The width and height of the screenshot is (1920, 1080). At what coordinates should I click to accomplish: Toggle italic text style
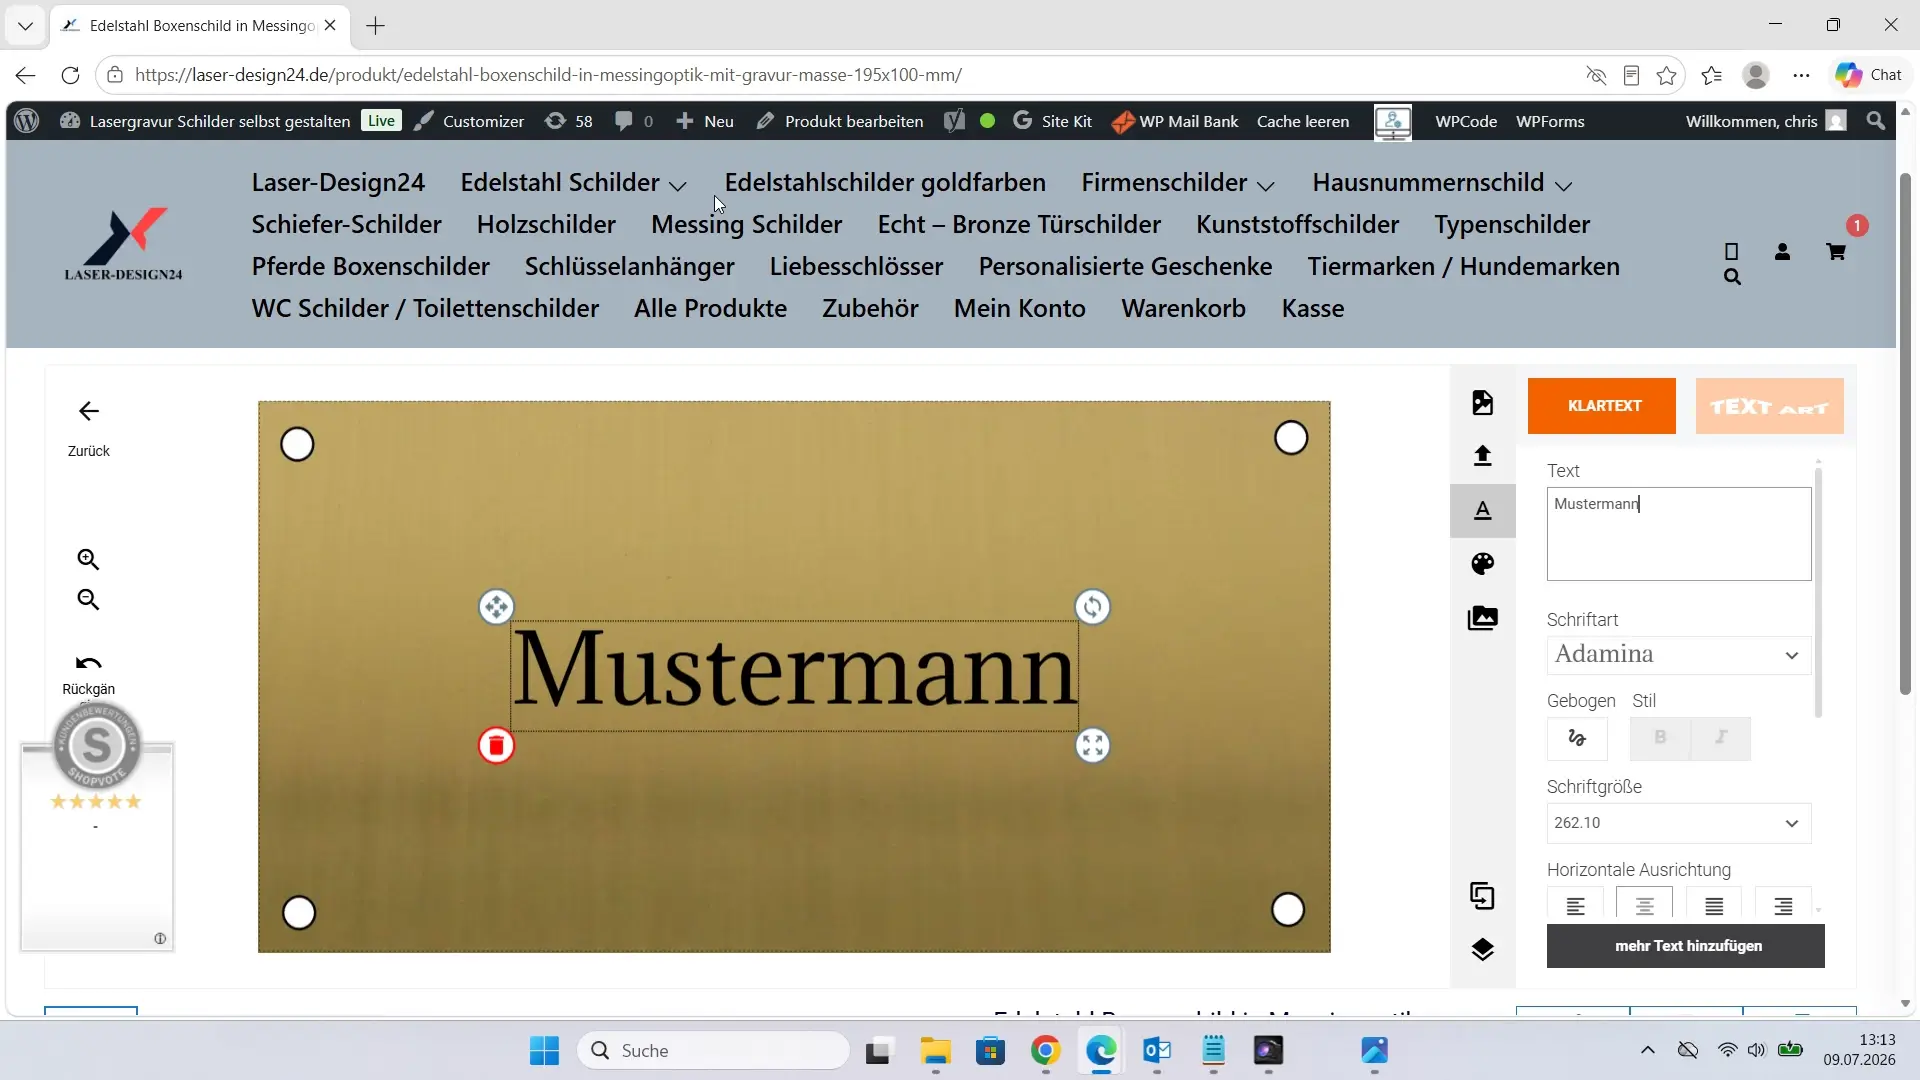(1721, 738)
